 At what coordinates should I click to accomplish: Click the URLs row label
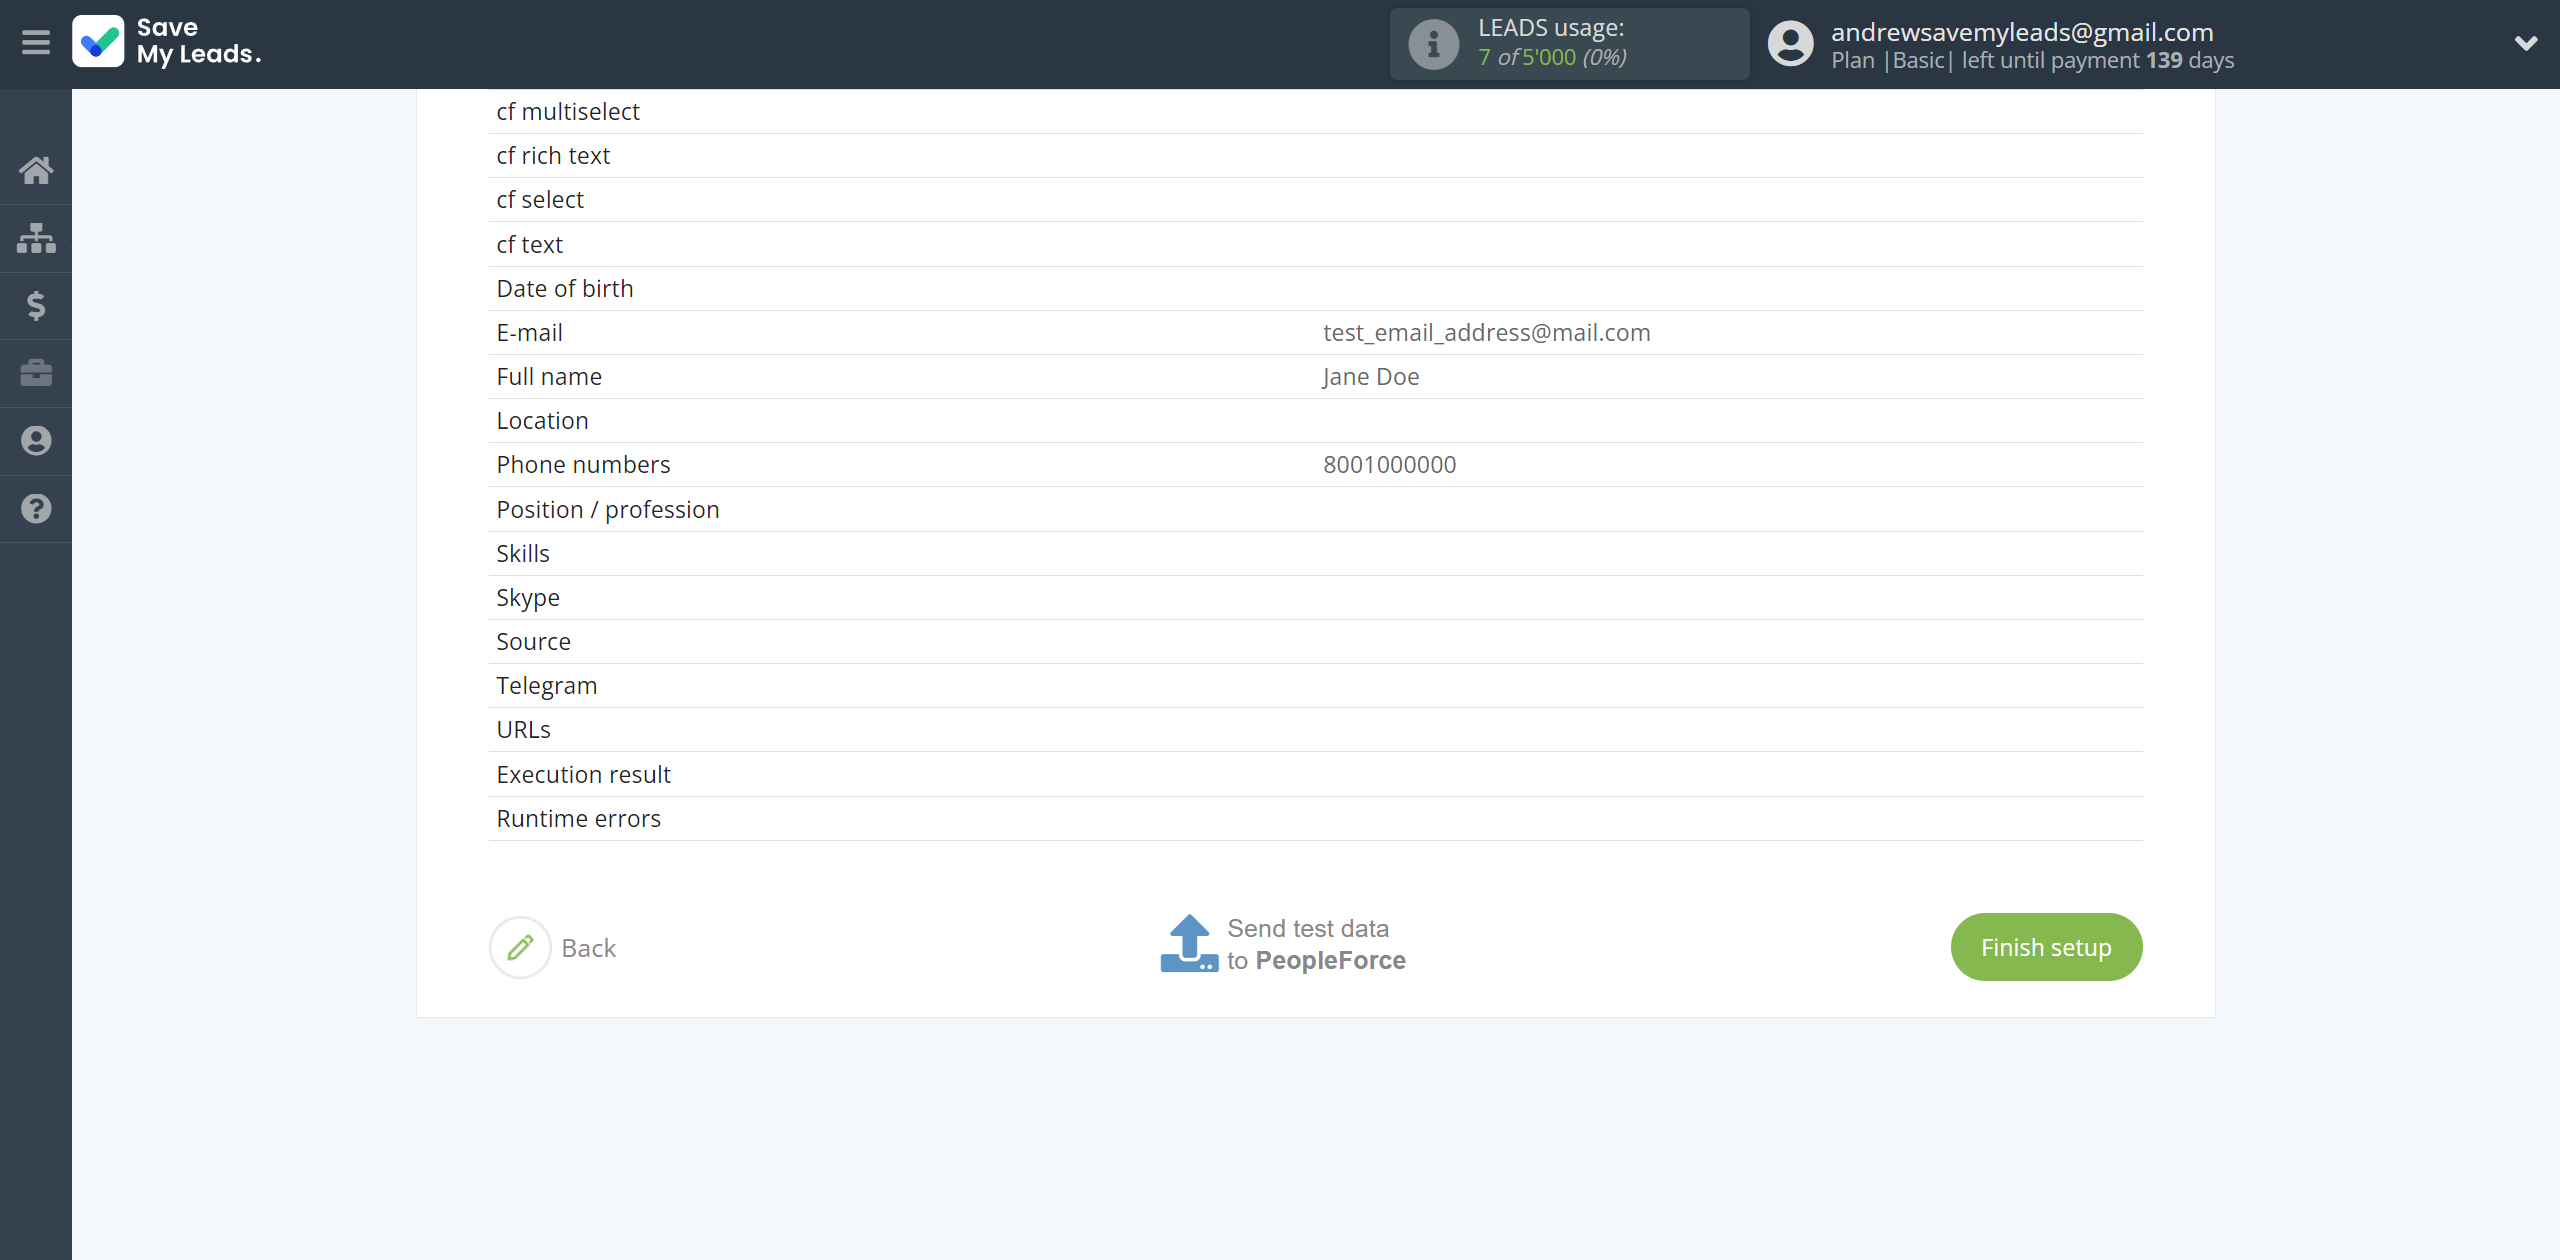[x=523, y=729]
